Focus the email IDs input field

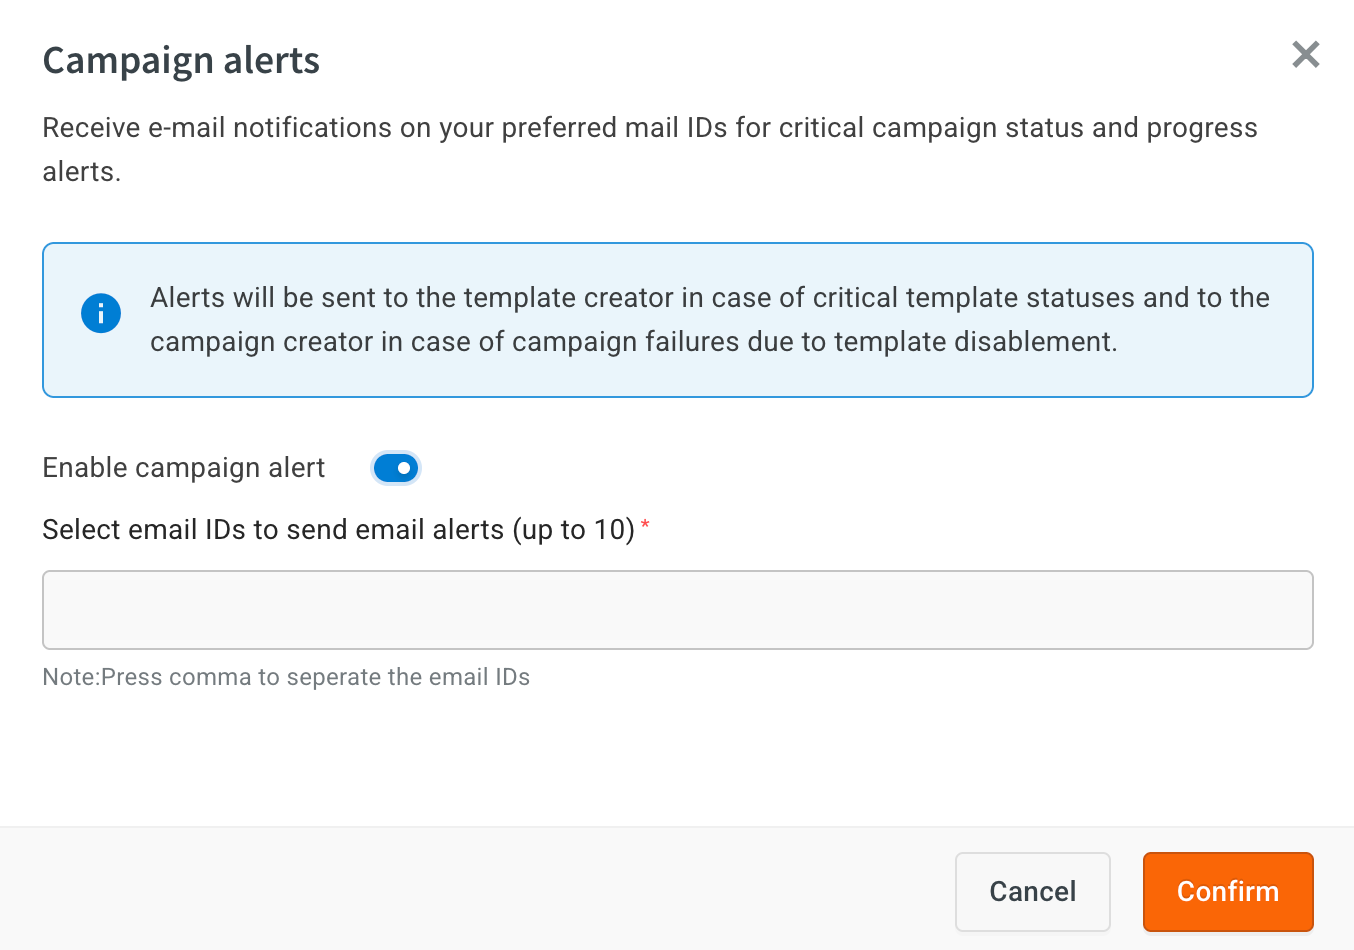point(677,610)
